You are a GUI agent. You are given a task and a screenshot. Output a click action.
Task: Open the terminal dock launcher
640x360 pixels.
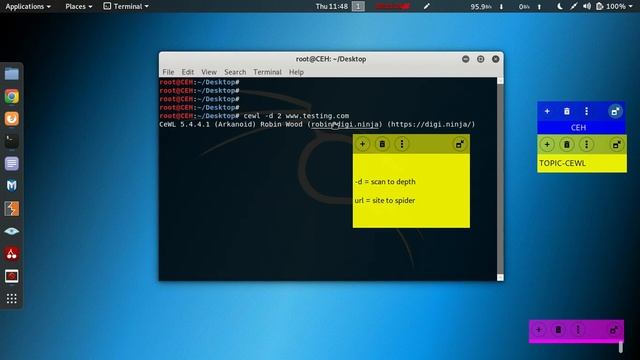[x=11, y=141]
